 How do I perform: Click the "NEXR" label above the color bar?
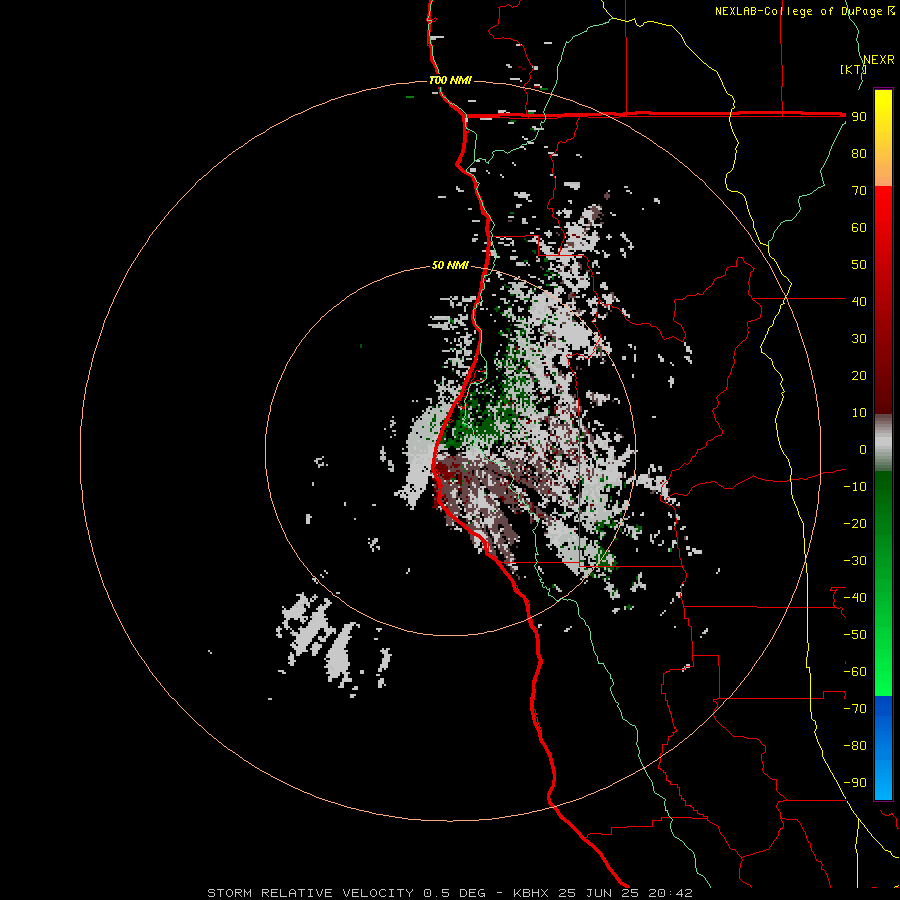(x=879, y=60)
